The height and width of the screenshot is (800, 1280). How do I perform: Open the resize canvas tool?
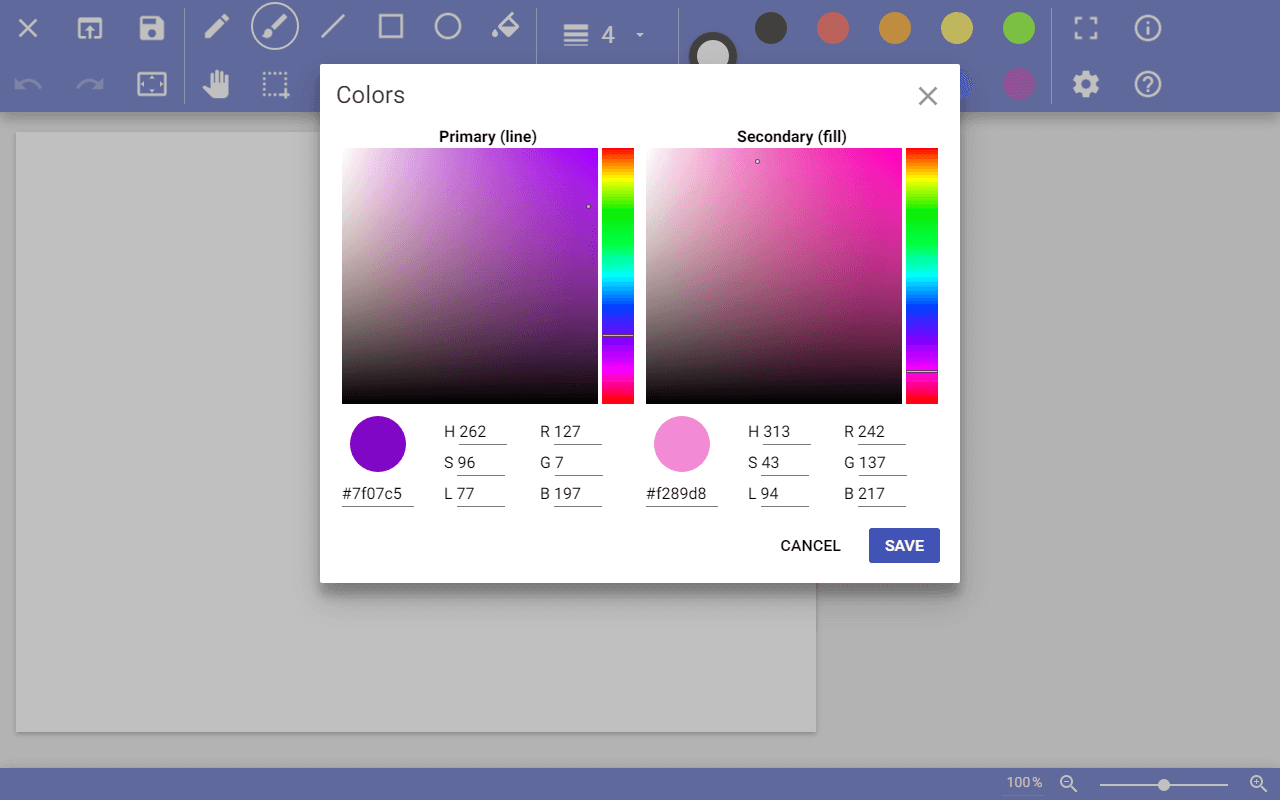(151, 84)
